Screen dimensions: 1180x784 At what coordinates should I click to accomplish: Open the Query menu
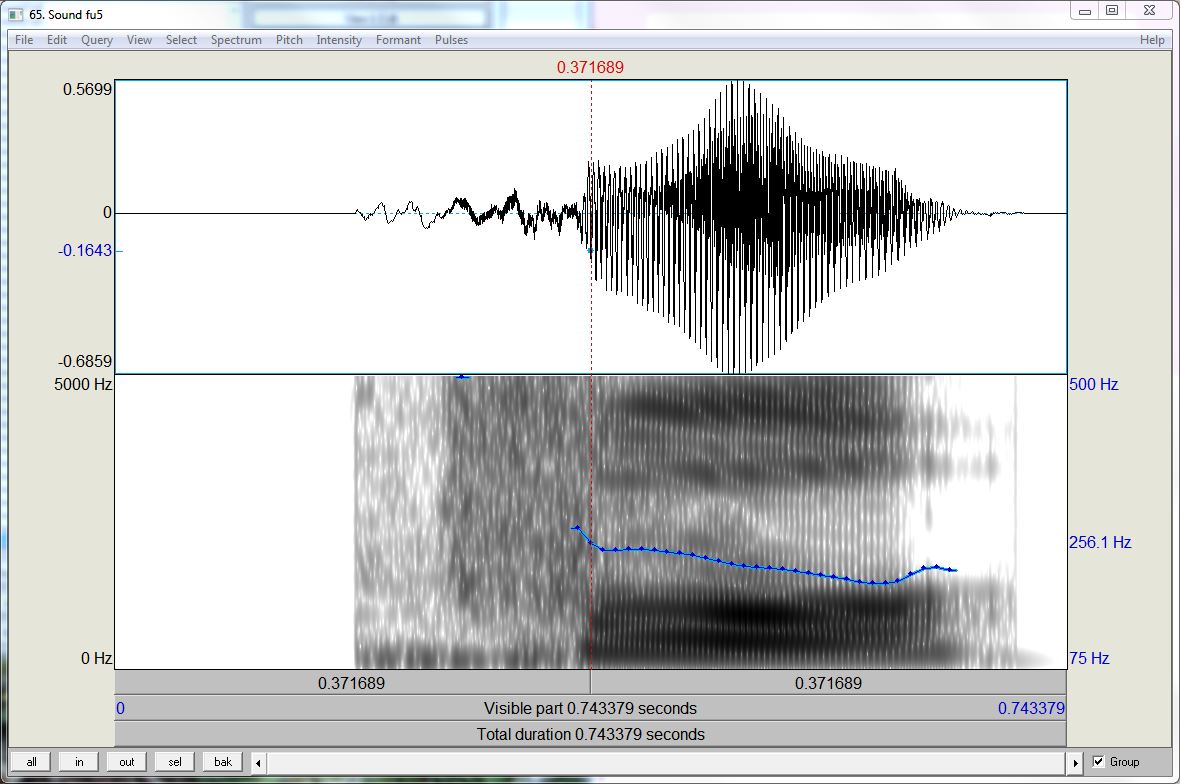tap(97, 40)
